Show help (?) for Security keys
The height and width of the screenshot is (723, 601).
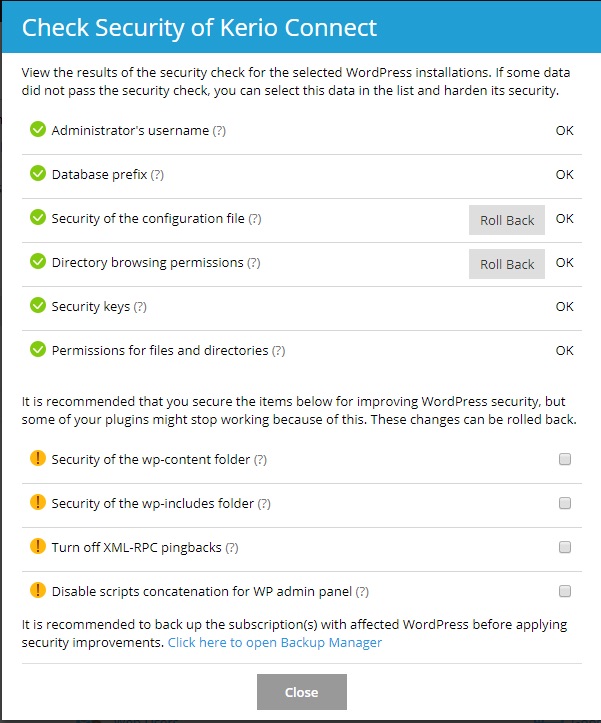pos(140,307)
